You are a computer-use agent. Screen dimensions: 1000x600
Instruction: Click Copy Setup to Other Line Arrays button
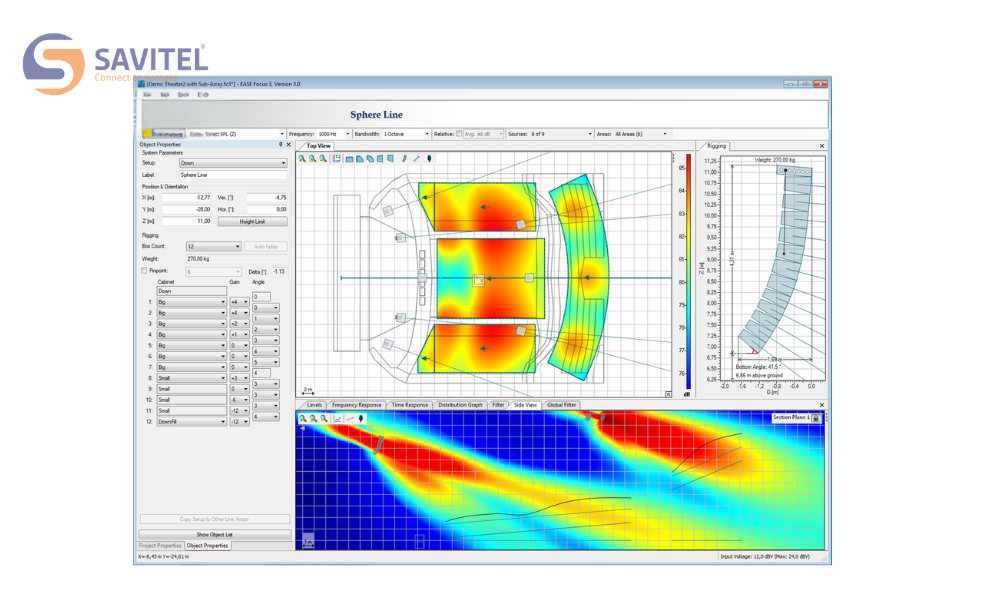[214, 519]
